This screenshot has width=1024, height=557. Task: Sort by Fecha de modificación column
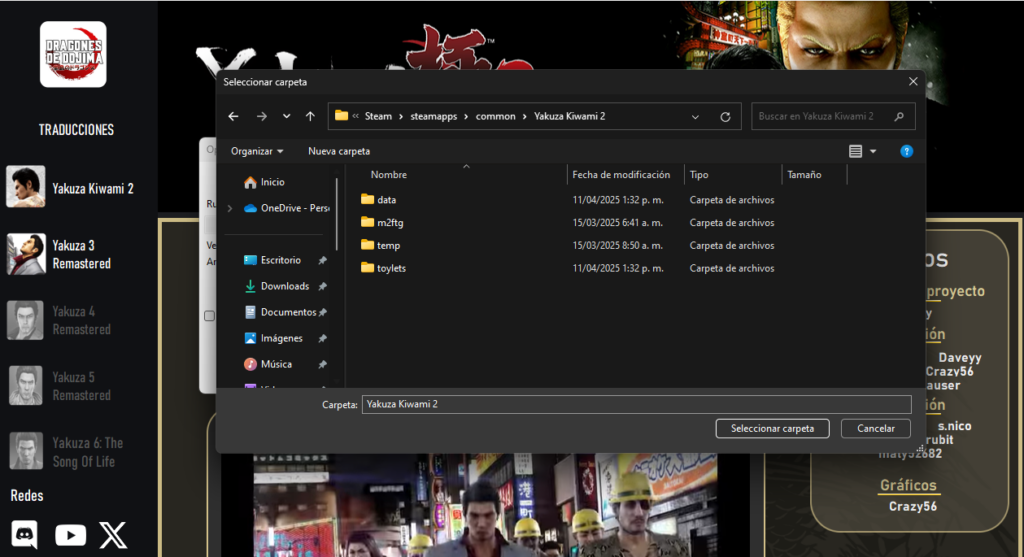click(621, 174)
